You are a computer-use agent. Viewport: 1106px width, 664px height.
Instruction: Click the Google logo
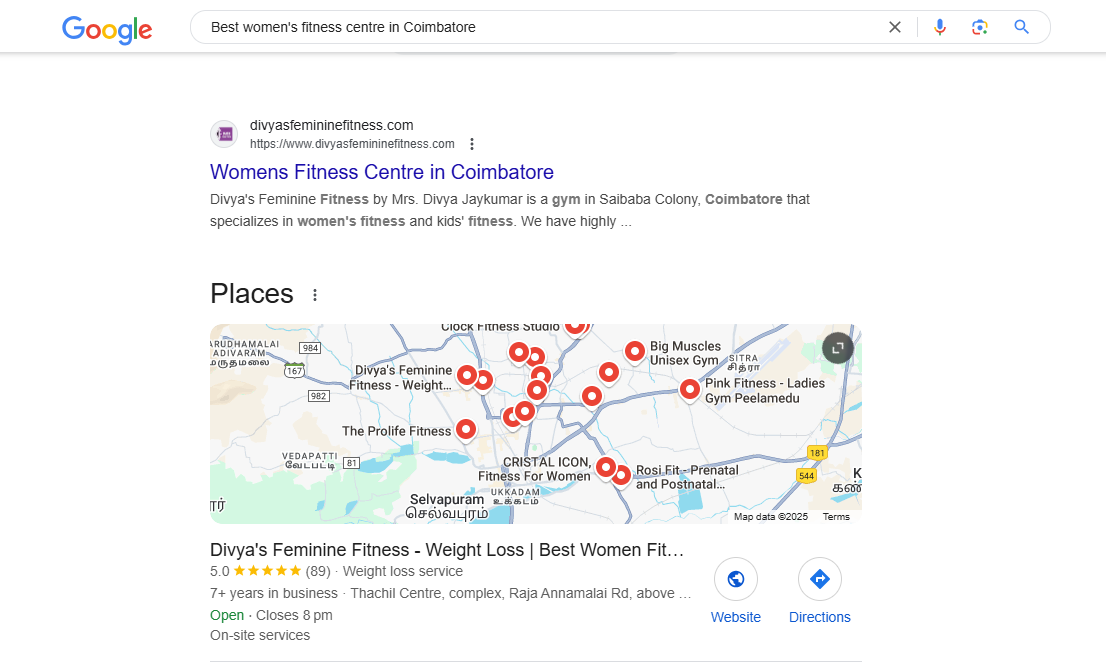click(x=107, y=29)
